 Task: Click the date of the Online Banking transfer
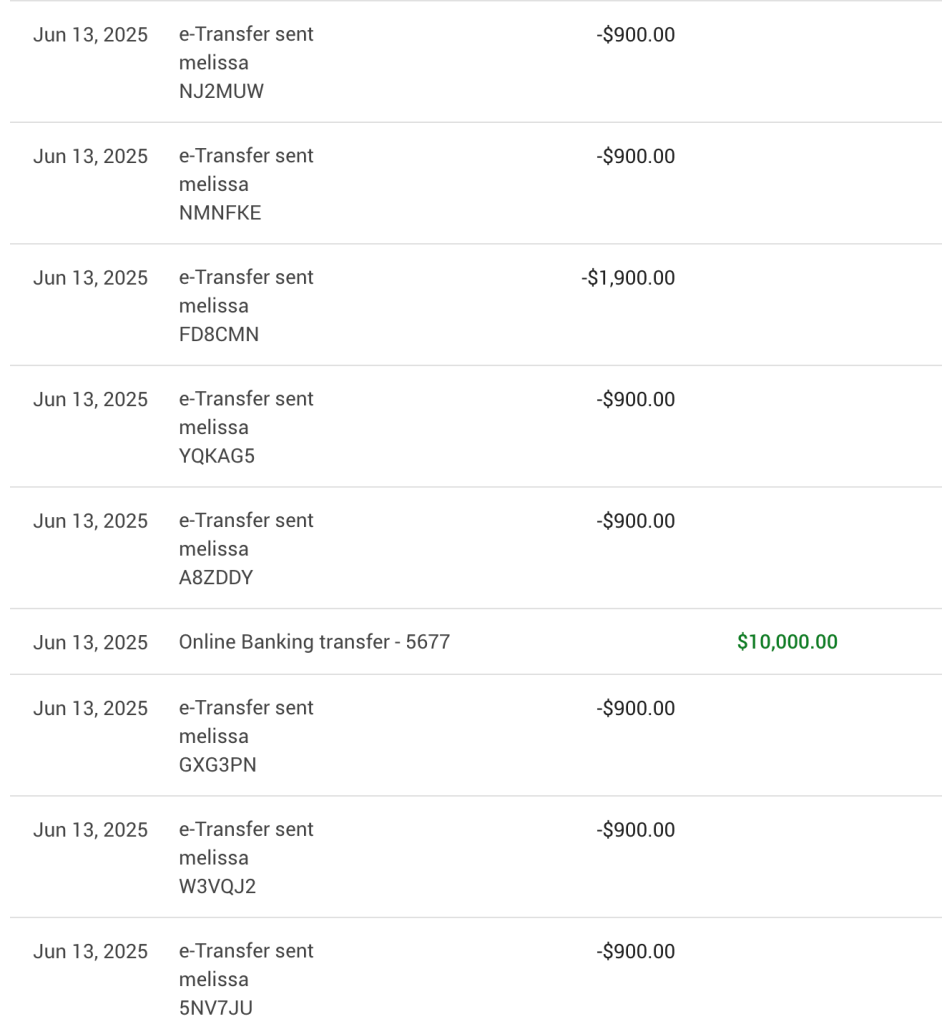90,642
